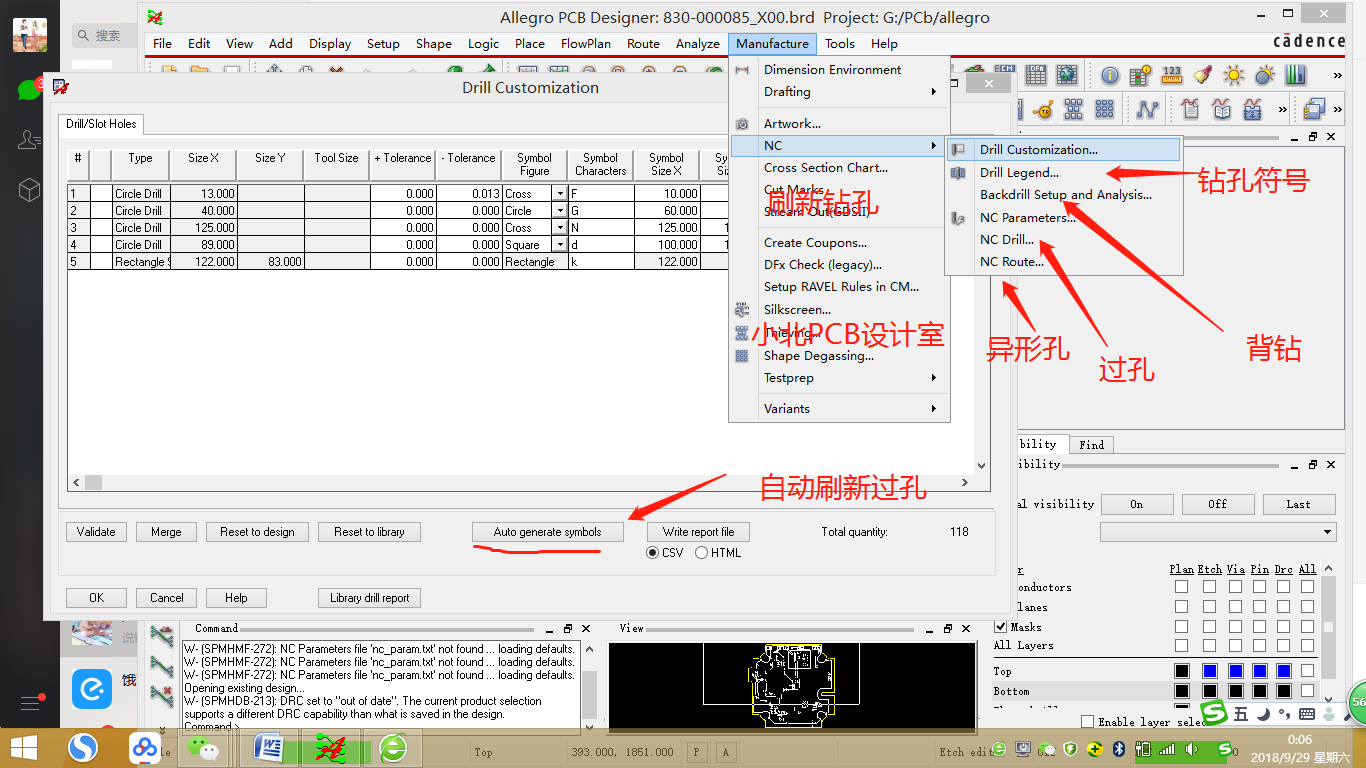
Task: Expand the Drafting submenu
Action: click(839, 92)
